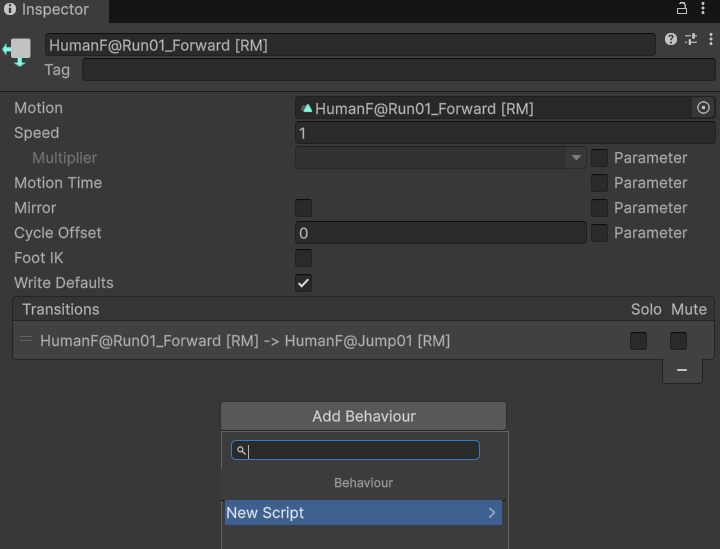
Task: Enable the Foot IK checkbox
Action: point(303,258)
